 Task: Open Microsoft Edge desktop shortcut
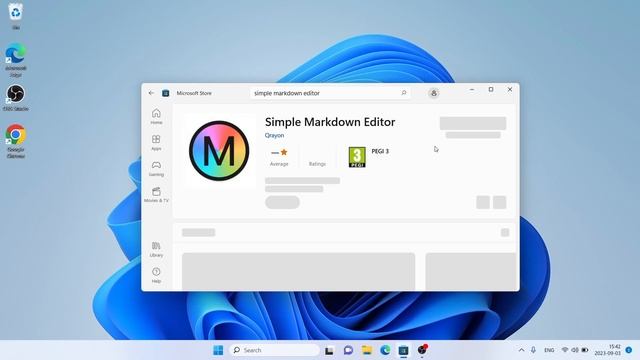point(16,60)
